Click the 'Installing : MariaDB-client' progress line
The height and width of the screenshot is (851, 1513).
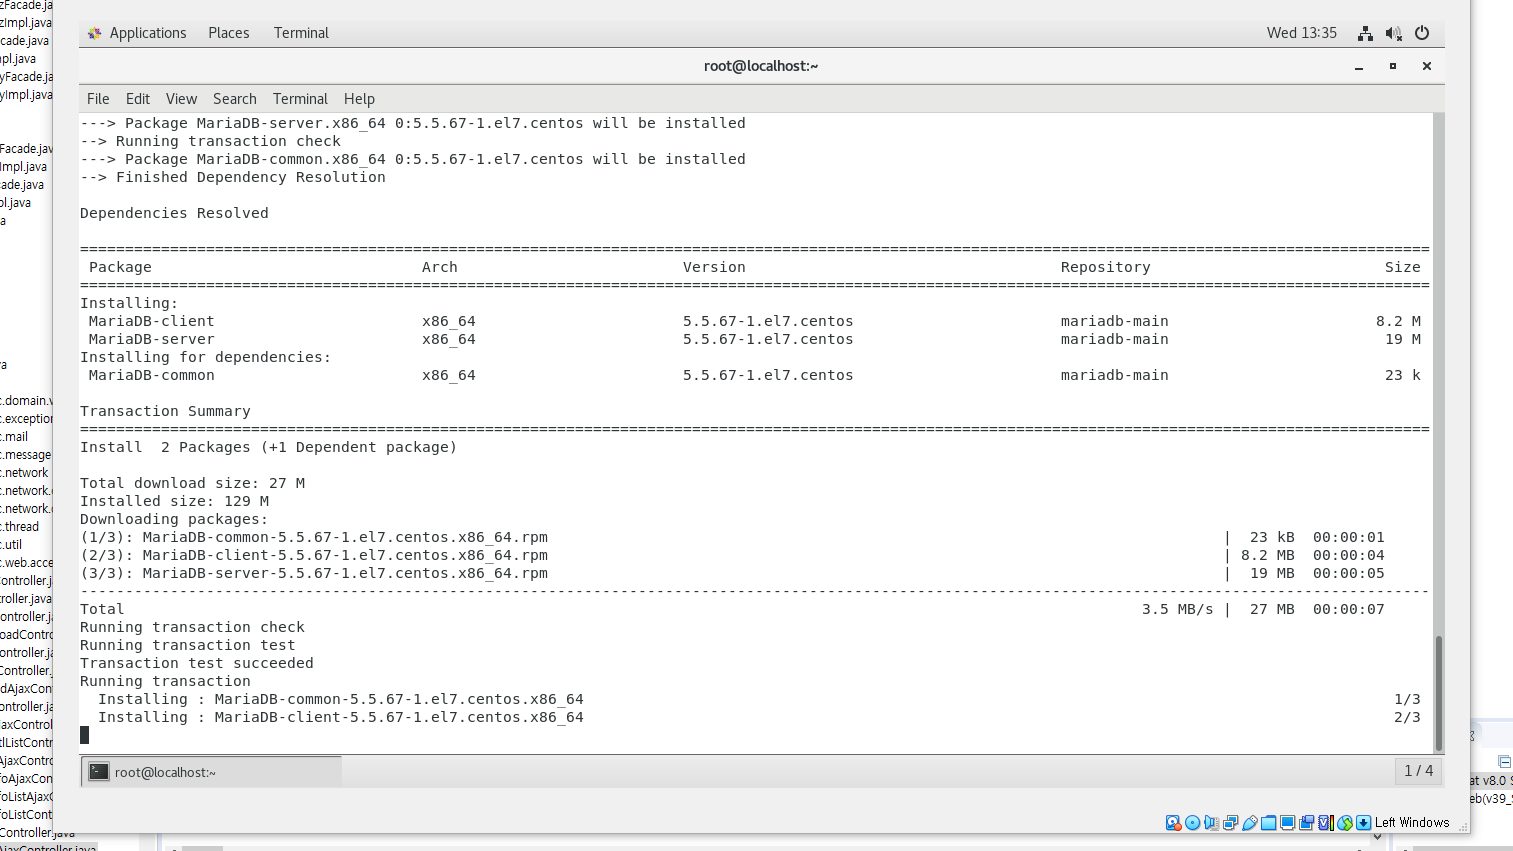[759, 717]
